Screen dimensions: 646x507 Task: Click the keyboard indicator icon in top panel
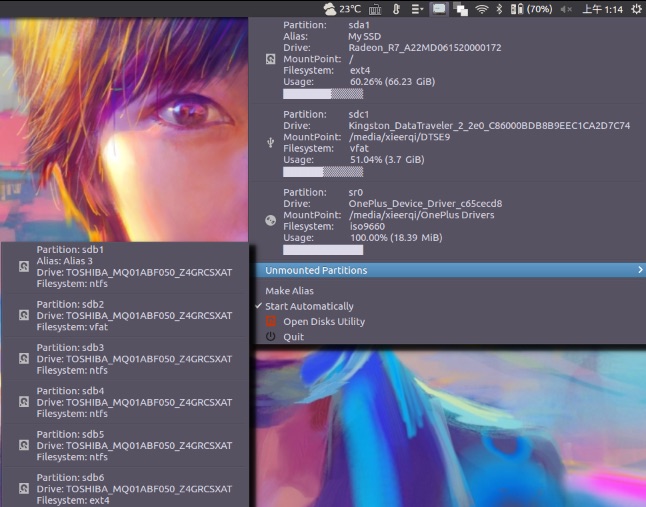pyautogui.click(x=374, y=9)
